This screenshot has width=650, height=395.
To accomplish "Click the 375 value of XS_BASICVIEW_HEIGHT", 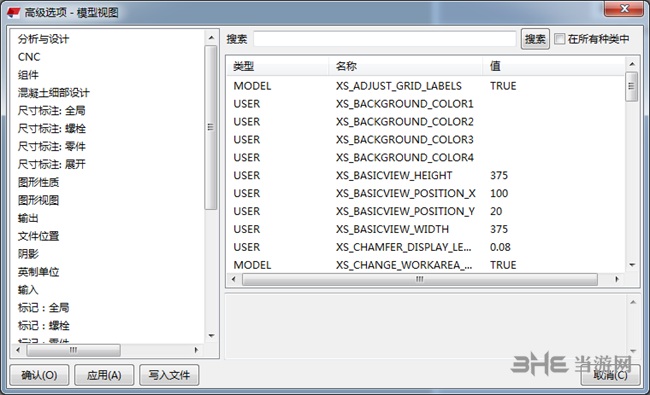I will click(x=499, y=175).
